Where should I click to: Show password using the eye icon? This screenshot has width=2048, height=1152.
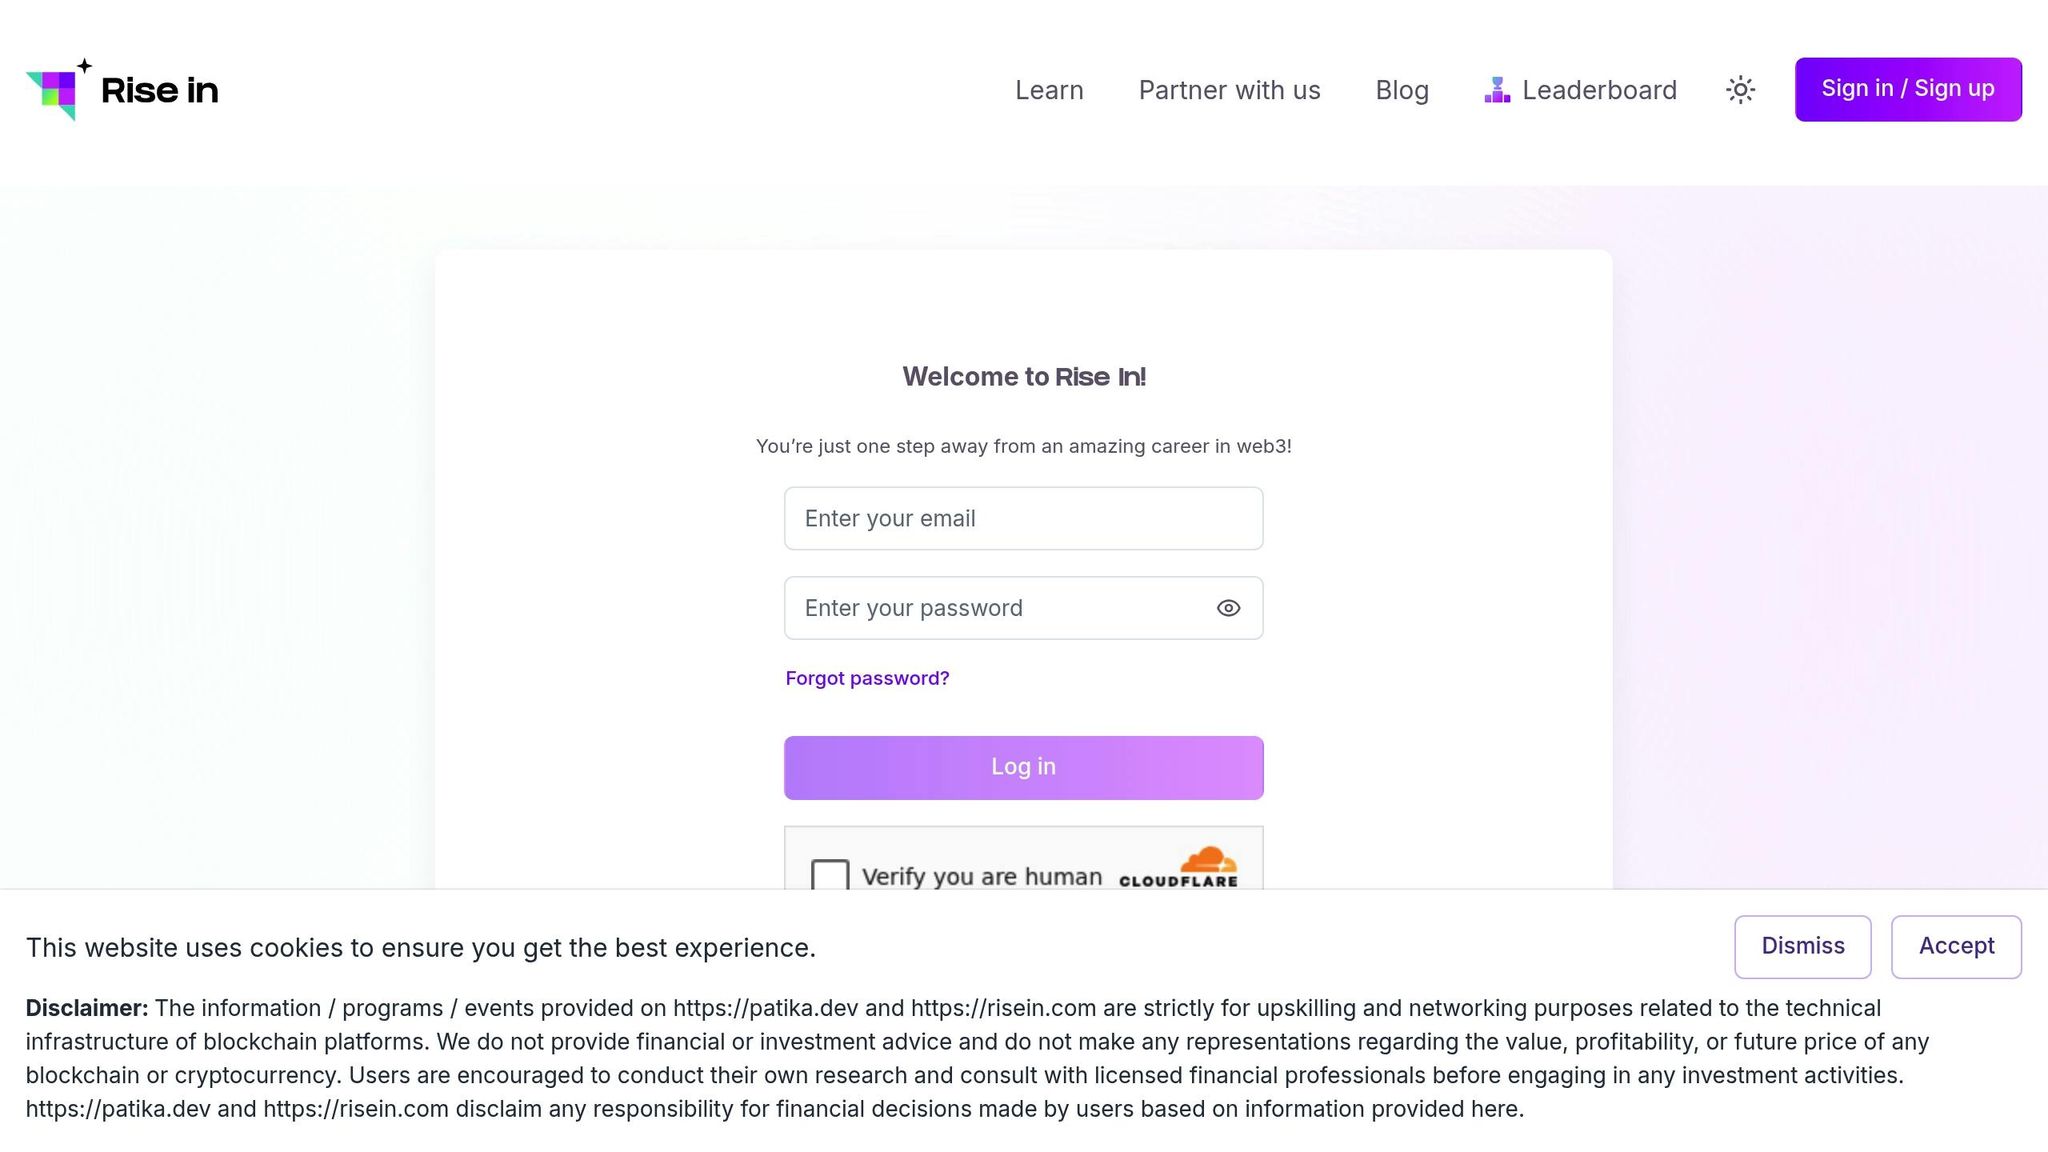click(1228, 608)
